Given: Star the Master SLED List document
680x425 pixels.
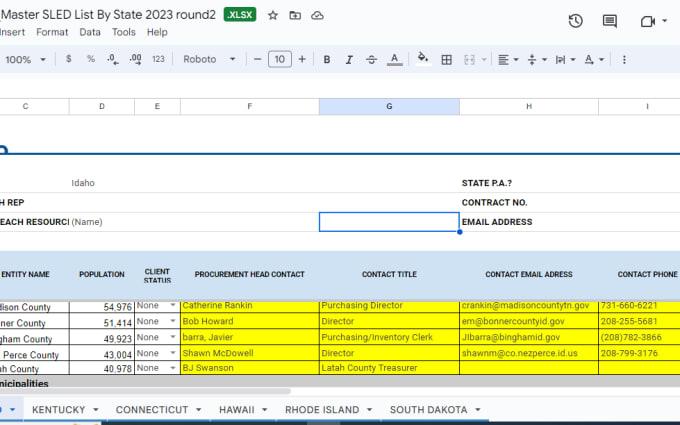Looking at the screenshot, I should tap(273, 16).
